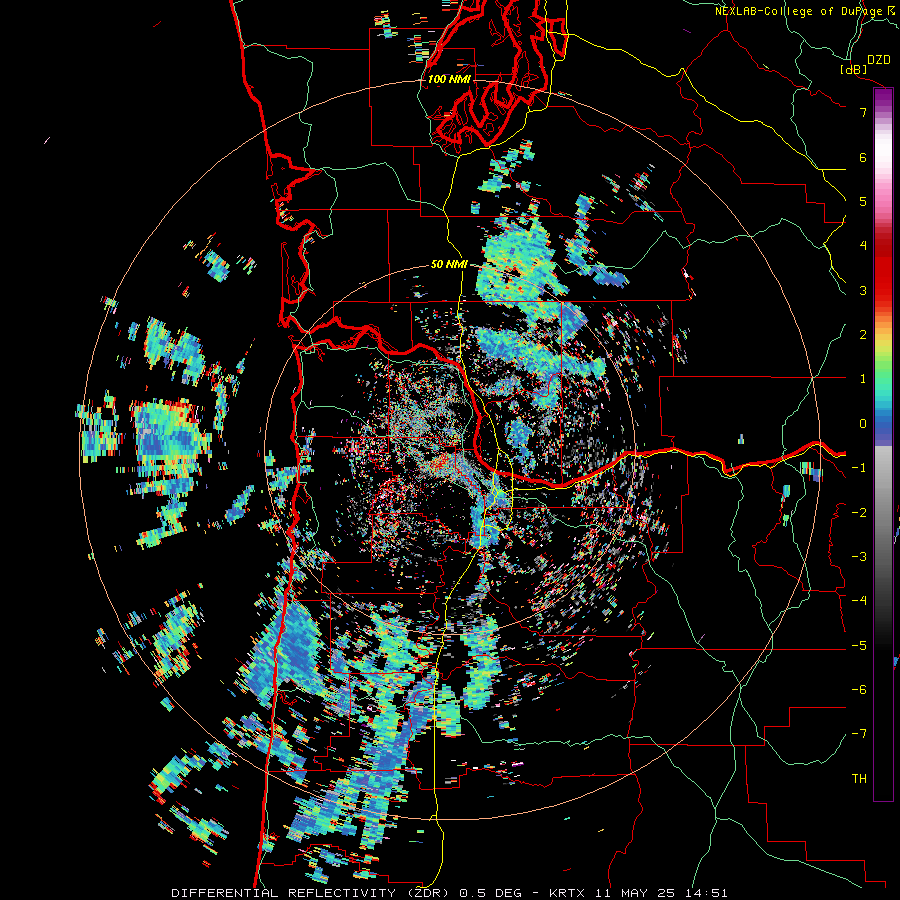Click the ZDR color scale bar
900x900 pixels.
883,444
